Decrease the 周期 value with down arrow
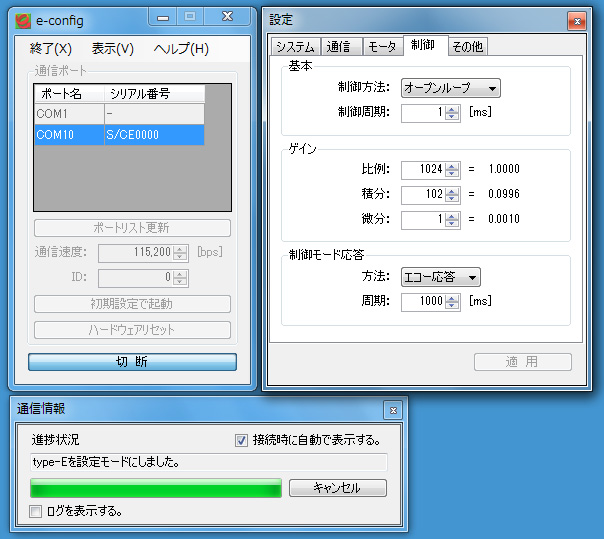Viewport: 604px width, 539px height. pyautogui.click(x=452, y=306)
